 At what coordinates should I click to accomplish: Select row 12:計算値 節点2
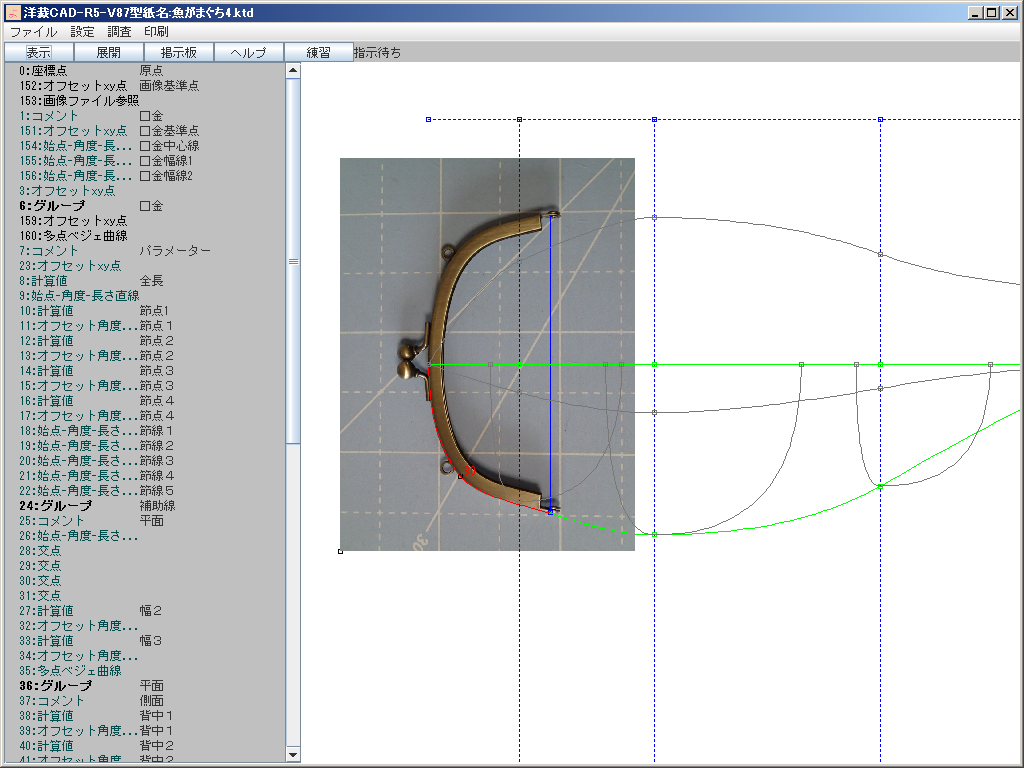point(97,341)
